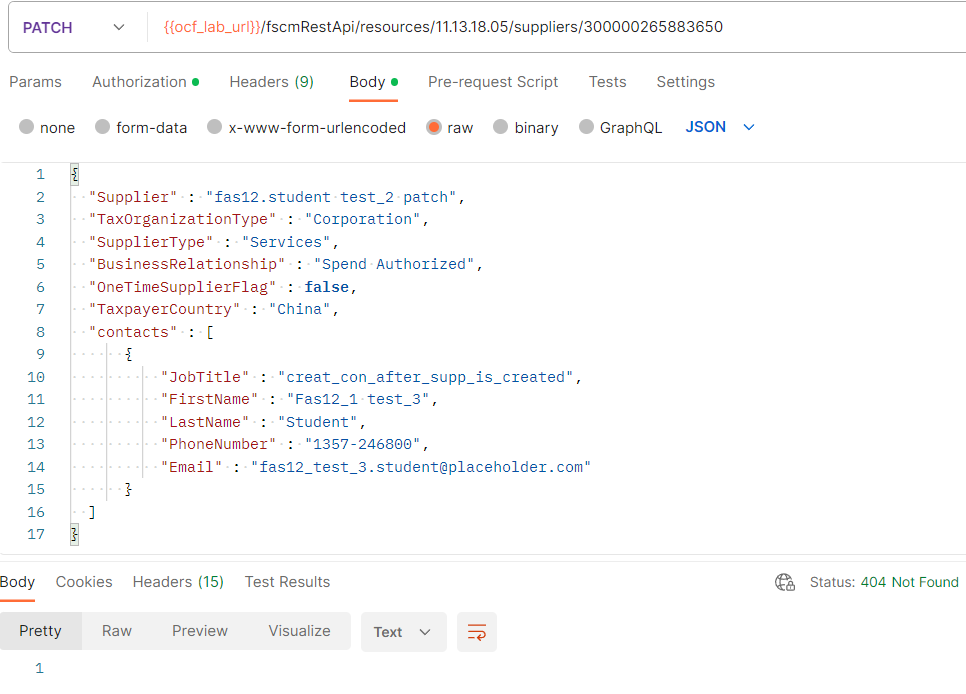
Task: Open the Pre-request Script tab
Action: (493, 82)
